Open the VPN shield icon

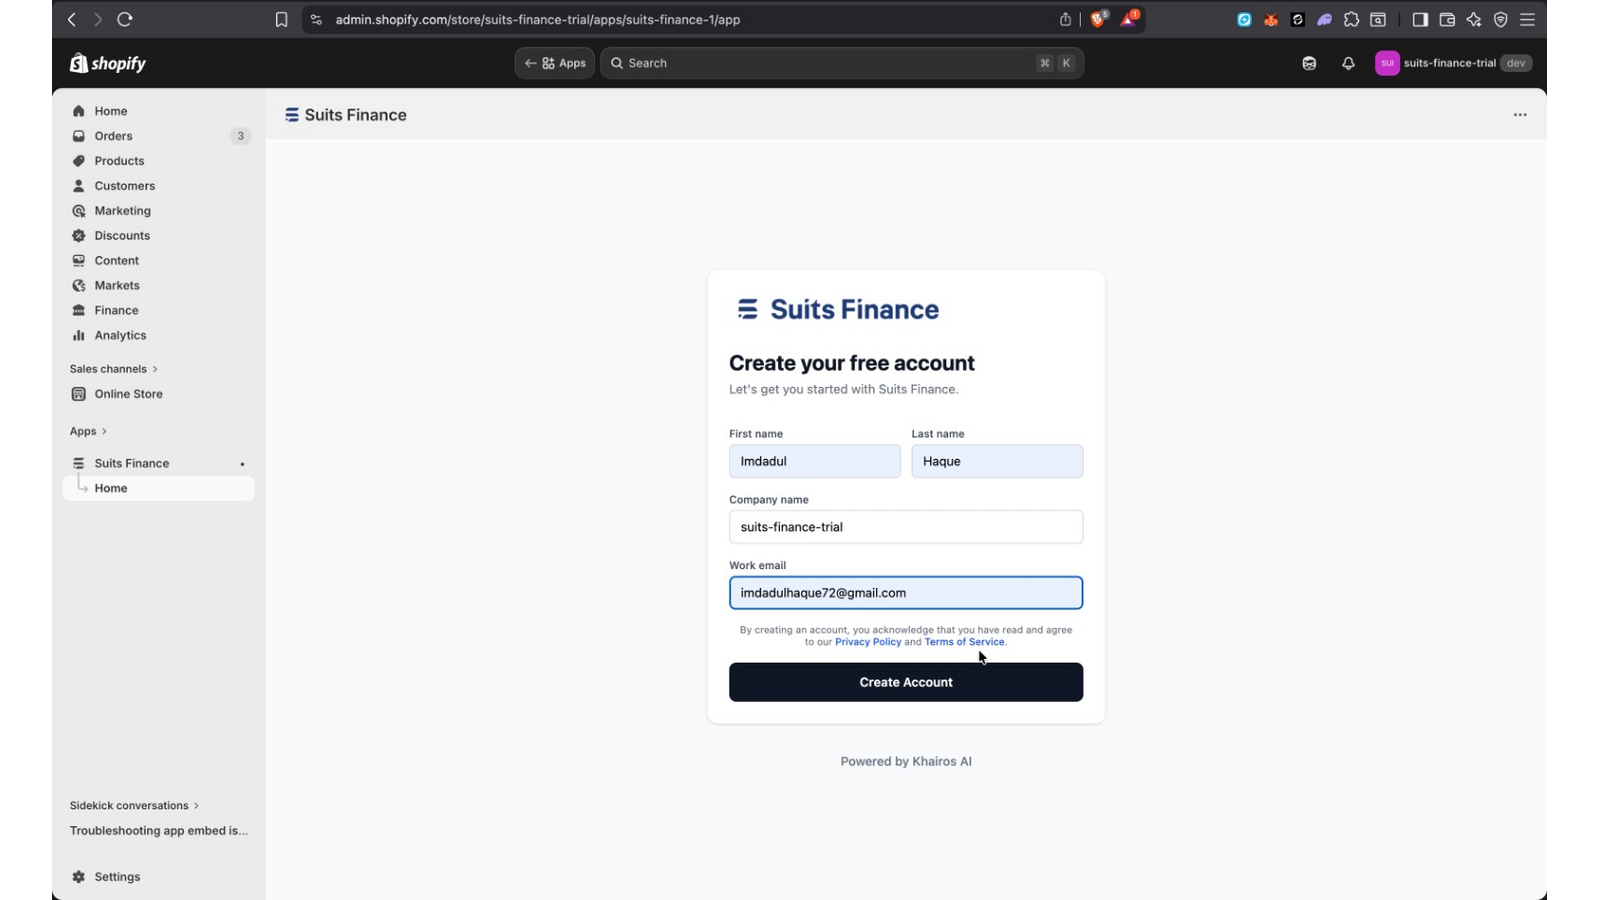[x=1501, y=19]
